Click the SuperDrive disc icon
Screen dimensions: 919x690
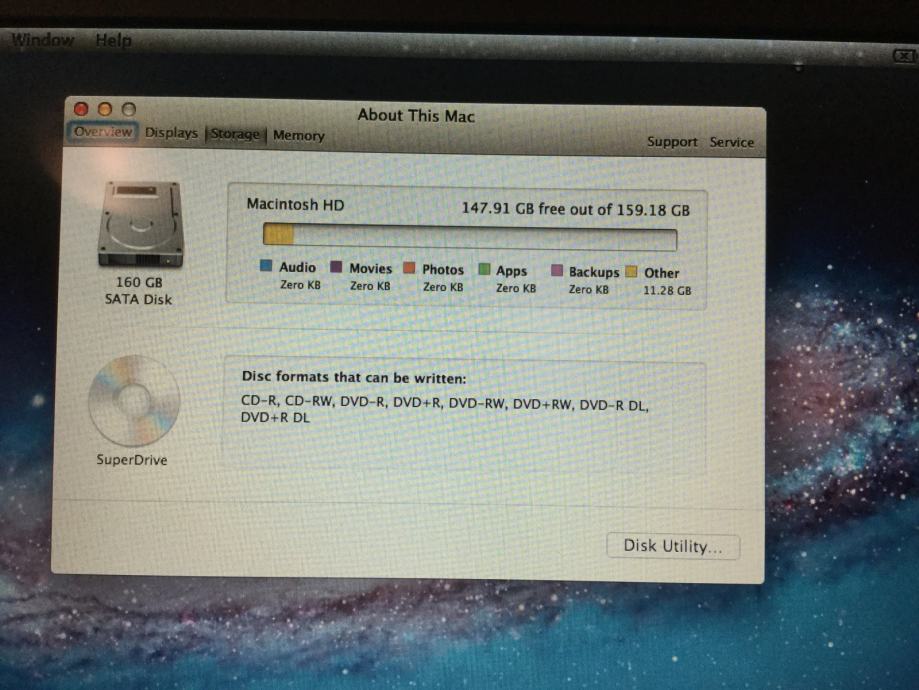[x=134, y=401]
